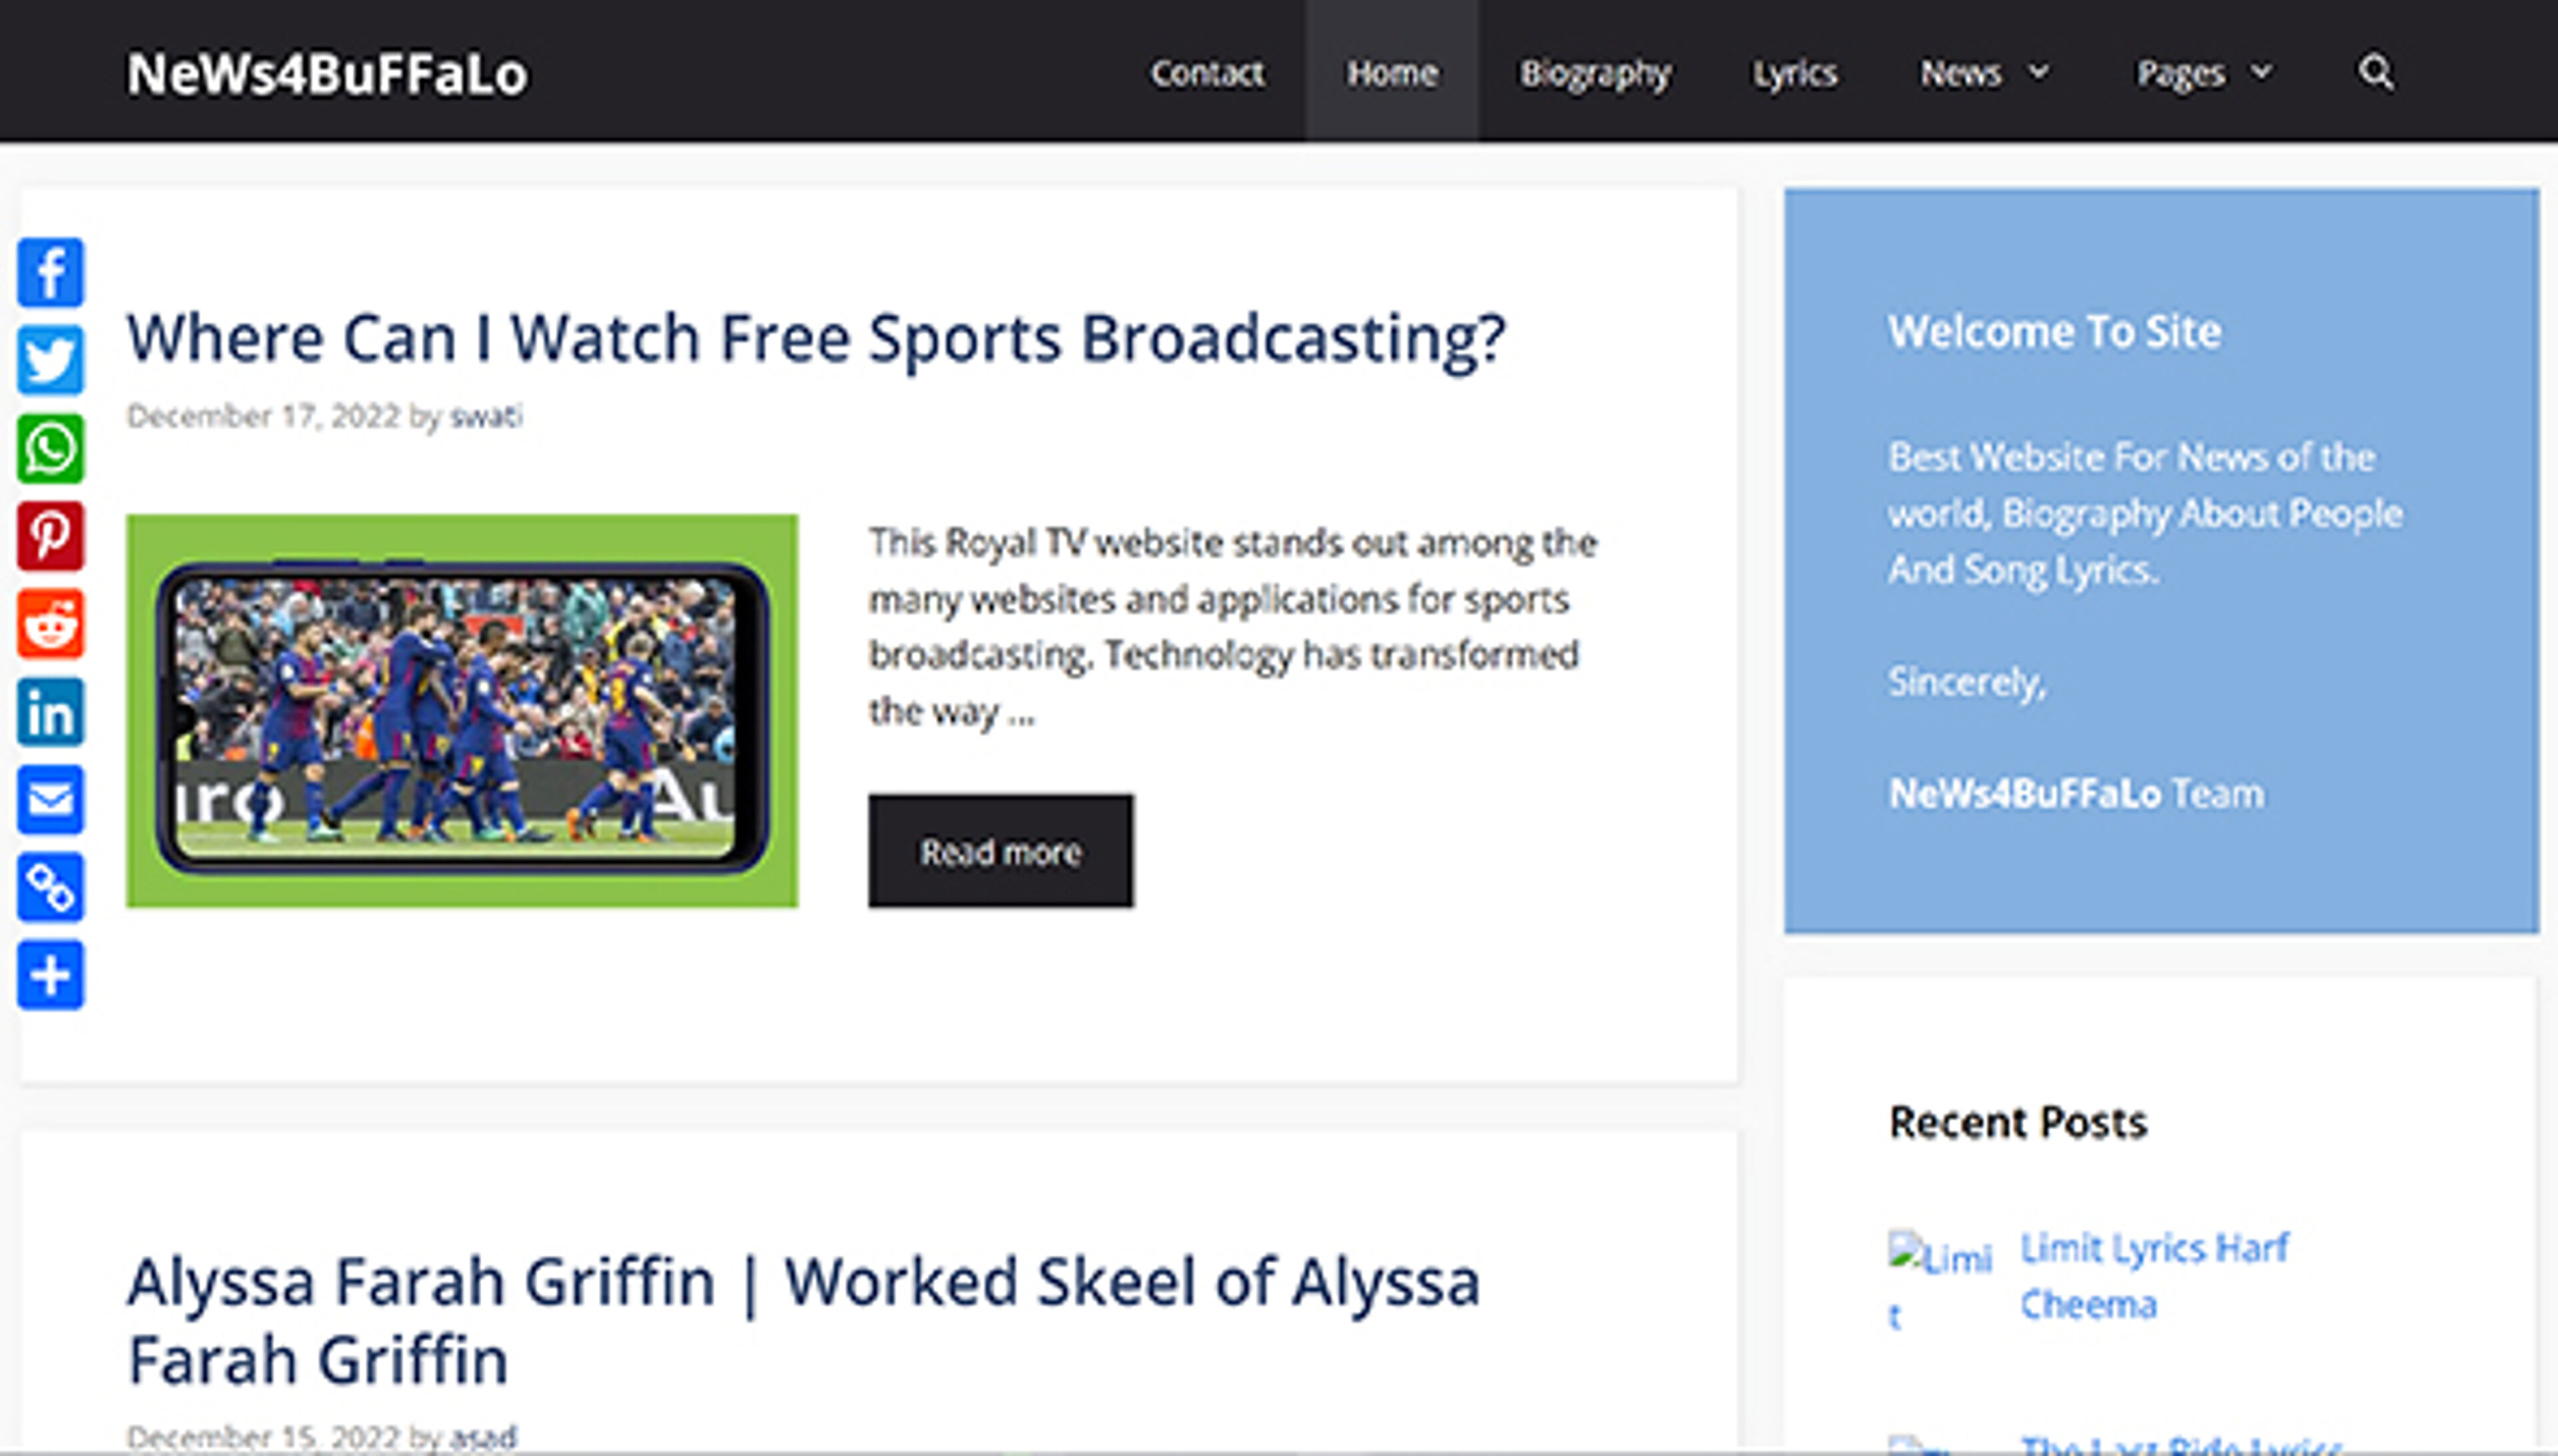Share via the WhatsApp icon
The width and height of the screenshot is (2558, 1456).
(x=50, y=448)
